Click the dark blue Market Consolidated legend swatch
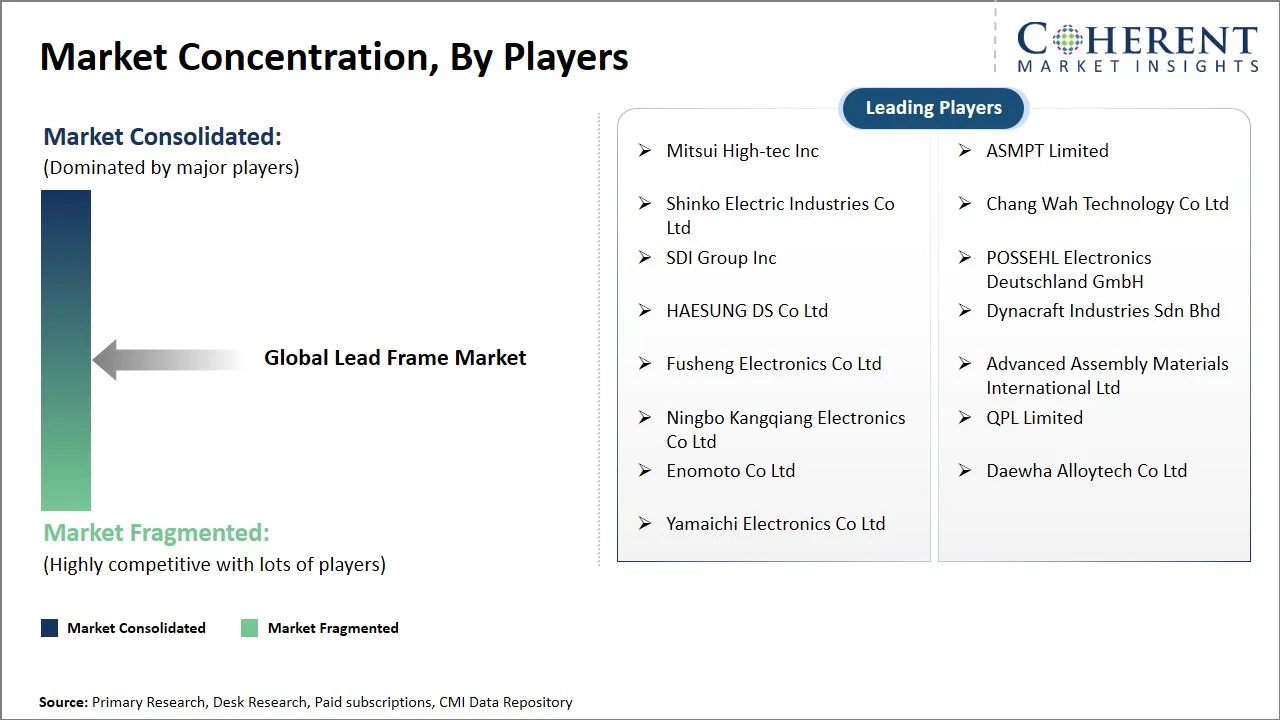 49,628
